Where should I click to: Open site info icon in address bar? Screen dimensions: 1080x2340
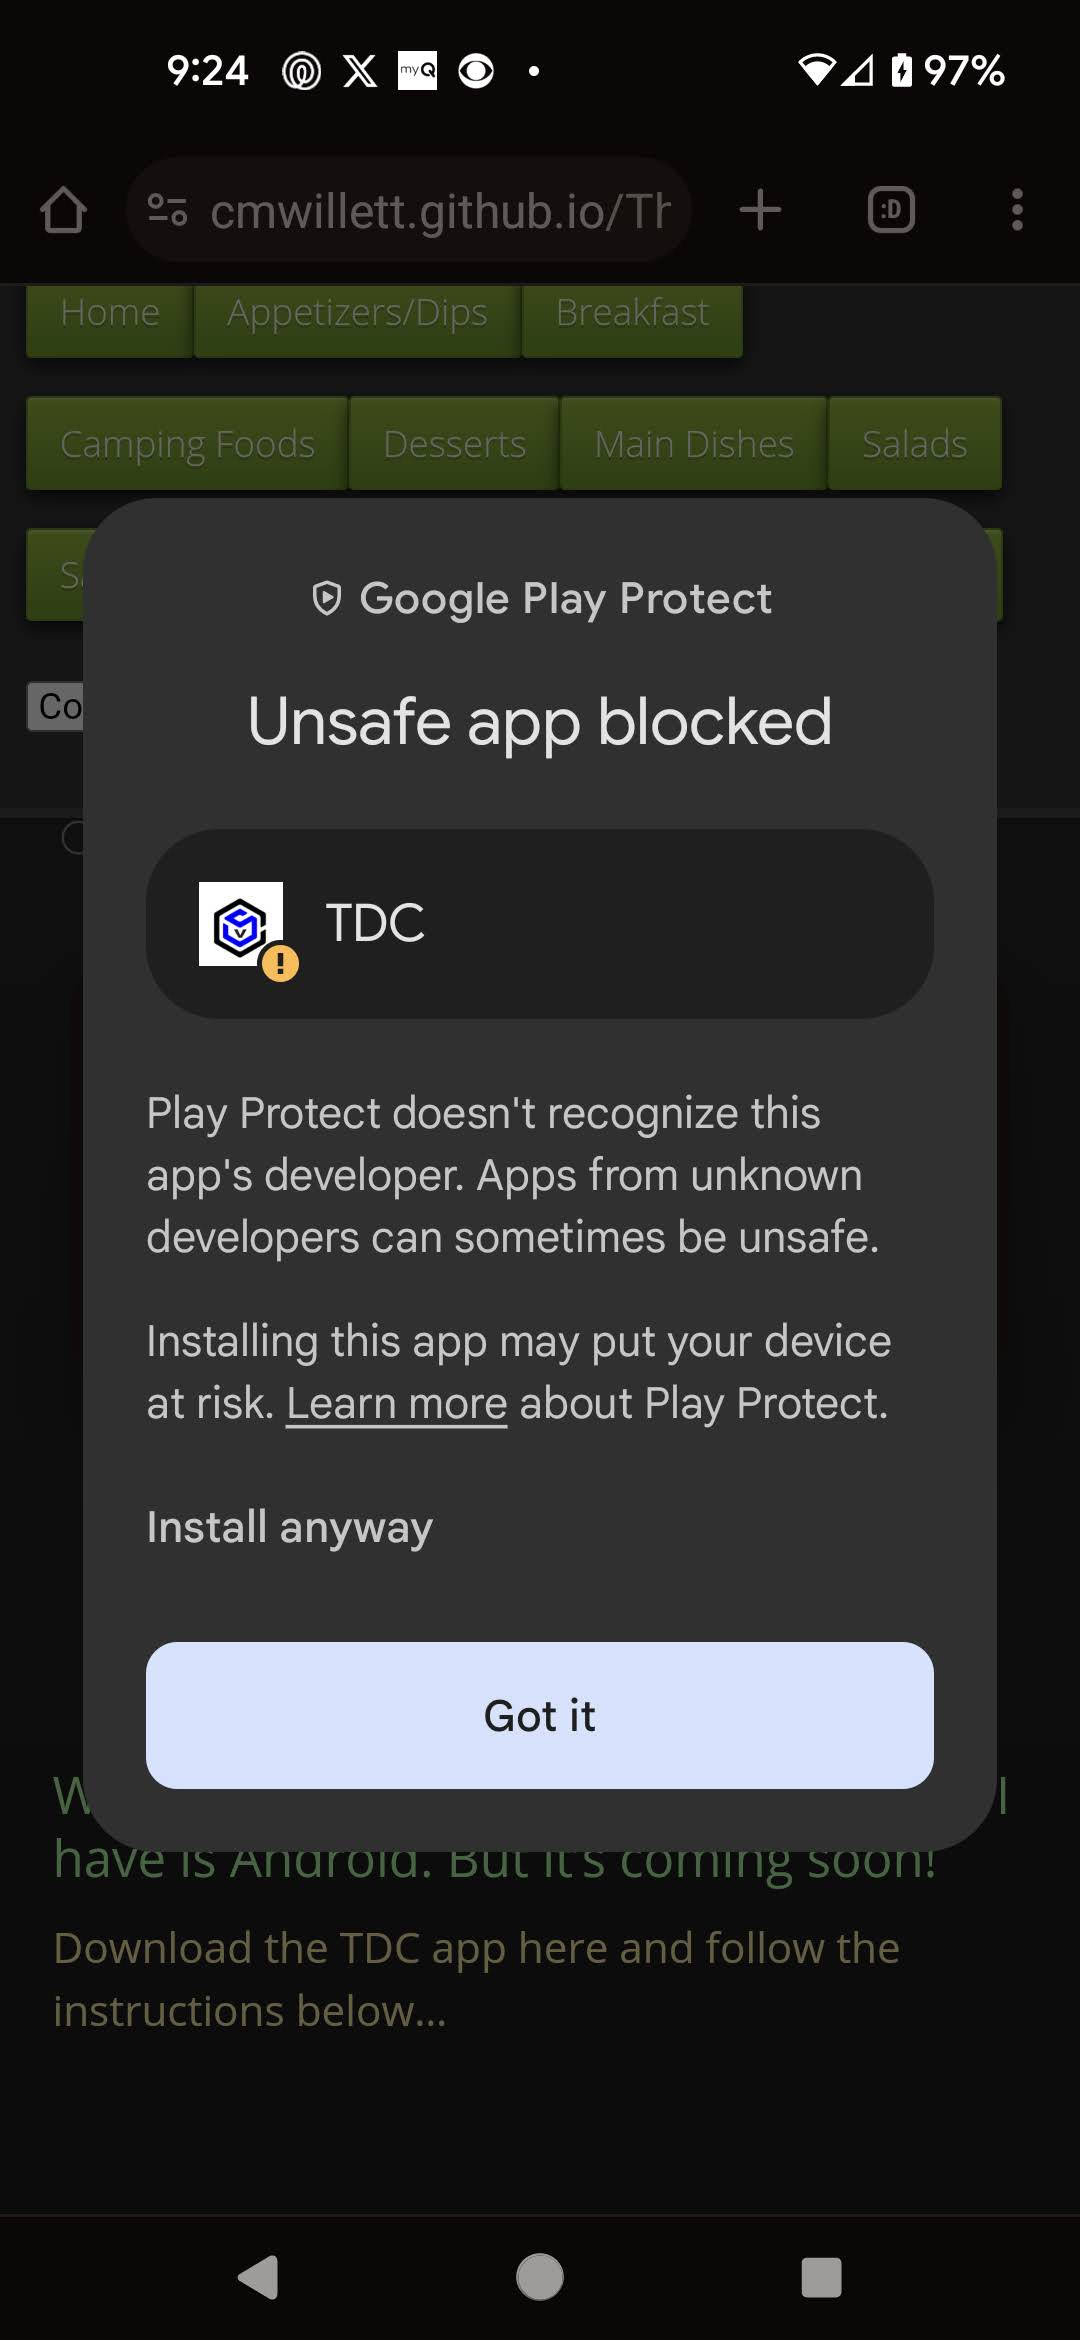(167, 210)
